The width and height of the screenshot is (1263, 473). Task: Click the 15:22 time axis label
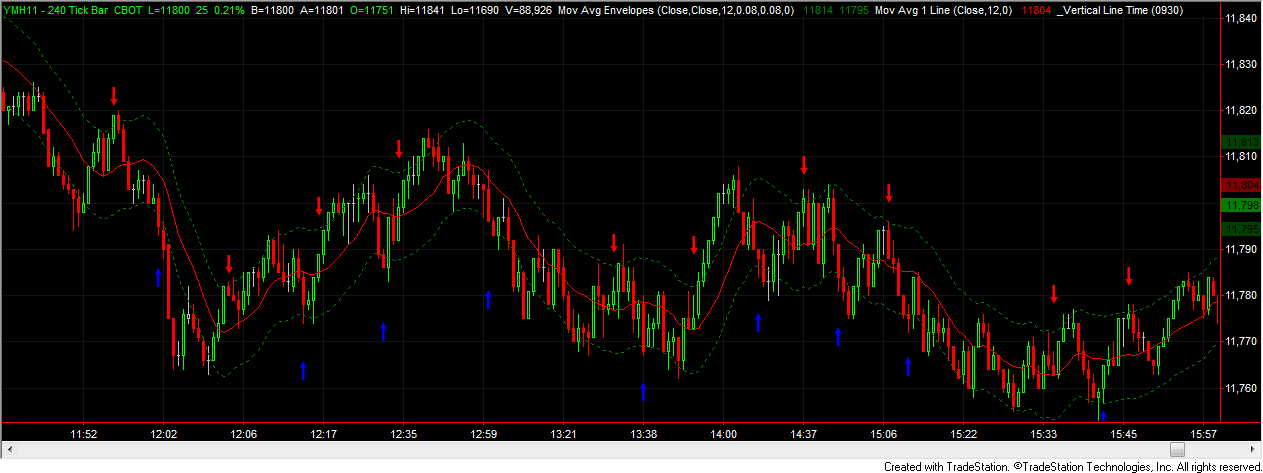click(964, 434)
